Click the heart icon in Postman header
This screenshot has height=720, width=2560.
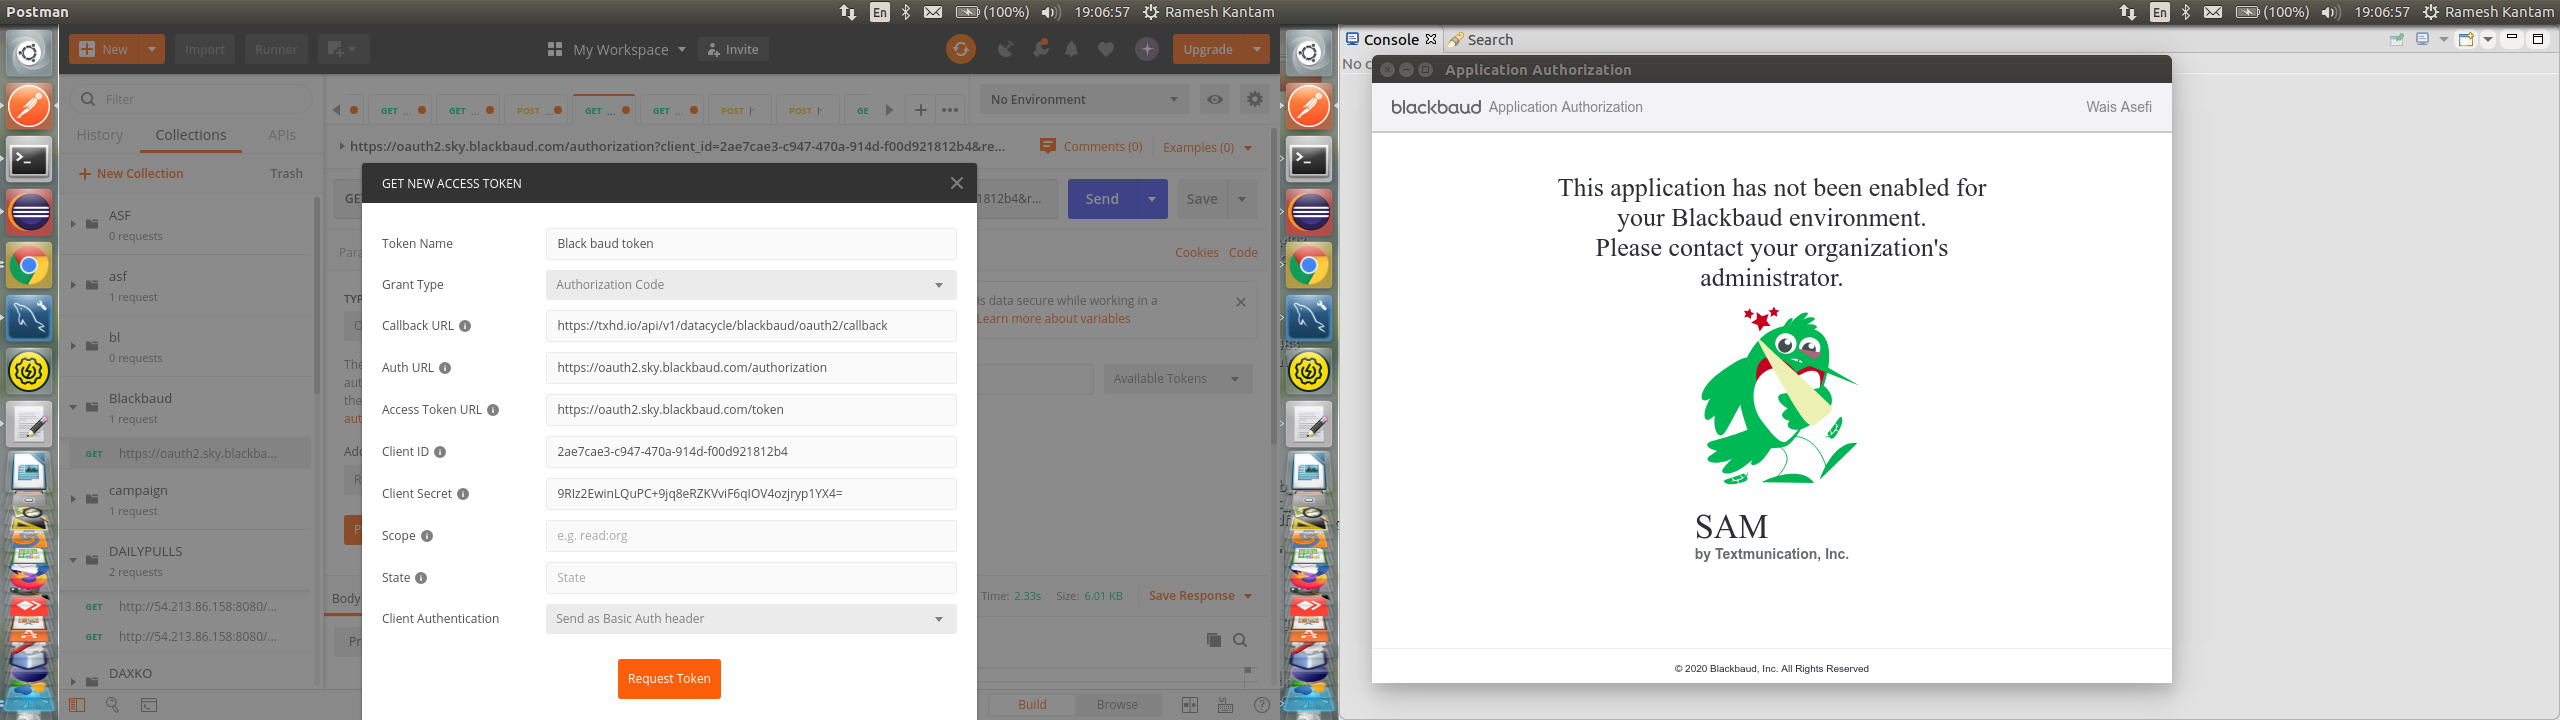pos(1105,49)
